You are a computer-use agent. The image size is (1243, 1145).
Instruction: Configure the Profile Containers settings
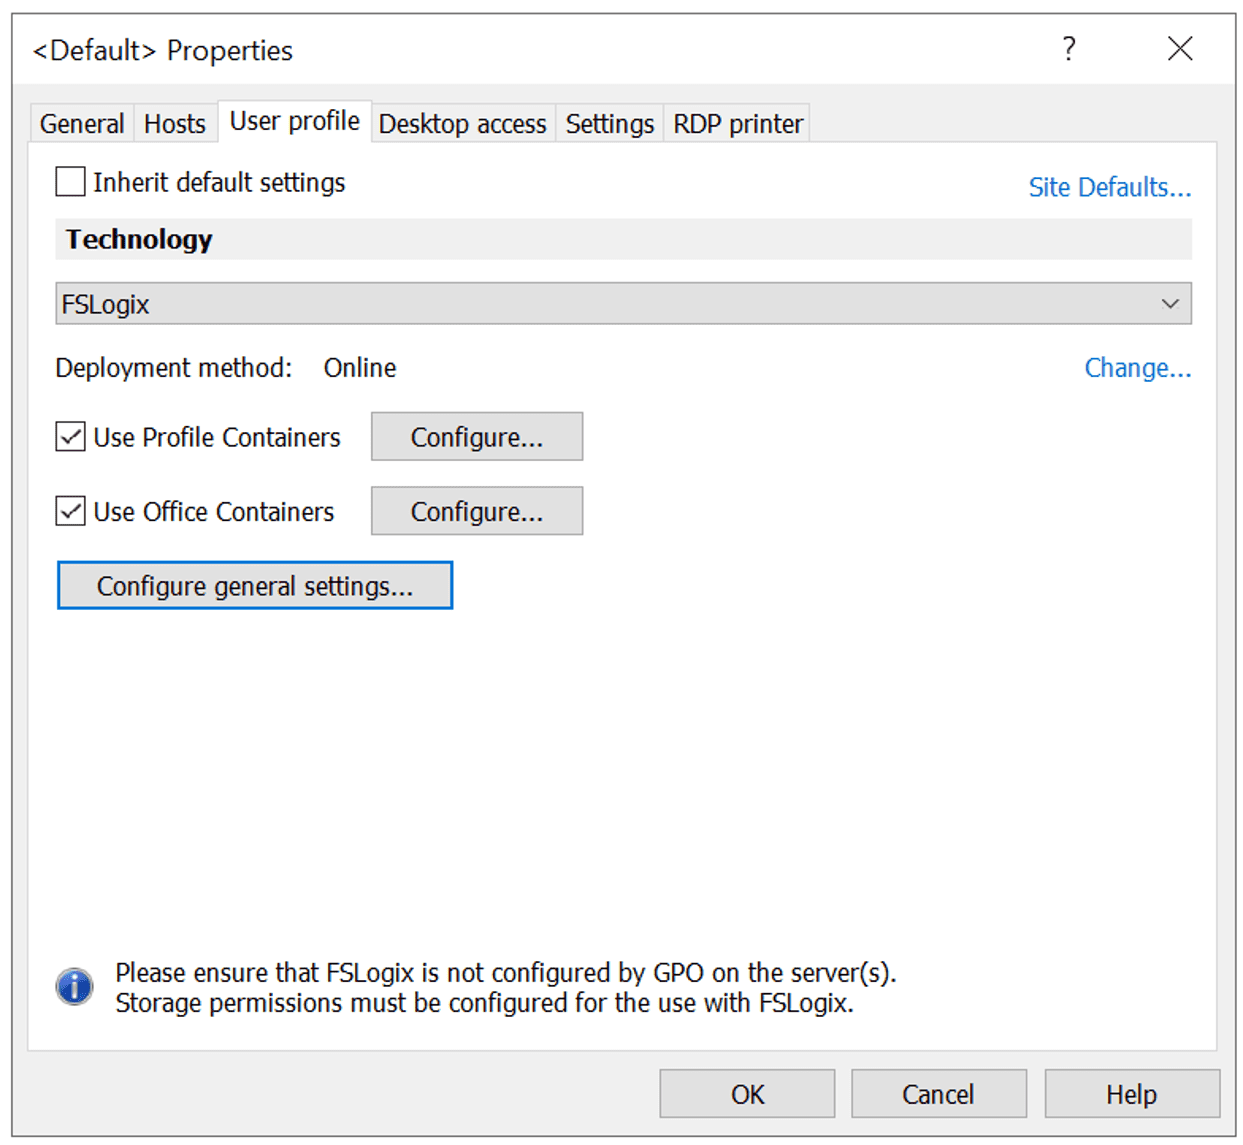pyautogui.click(x=476, y=436)
